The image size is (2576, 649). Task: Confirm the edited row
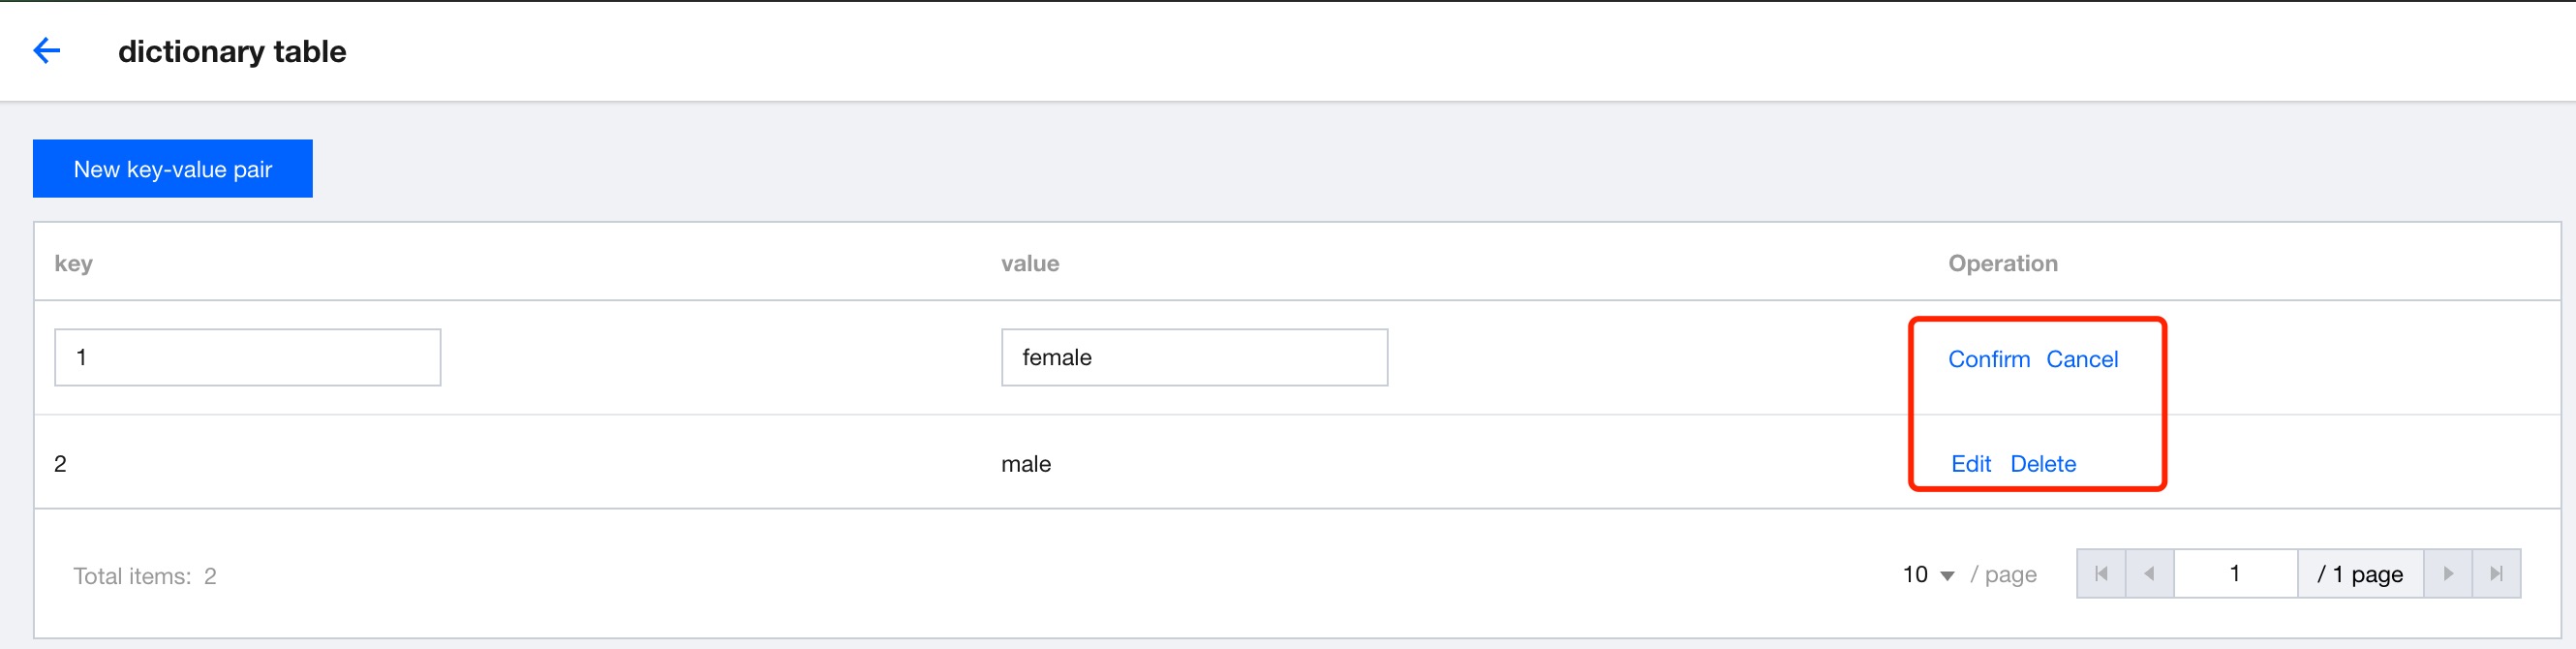(x=1988, y=359)
